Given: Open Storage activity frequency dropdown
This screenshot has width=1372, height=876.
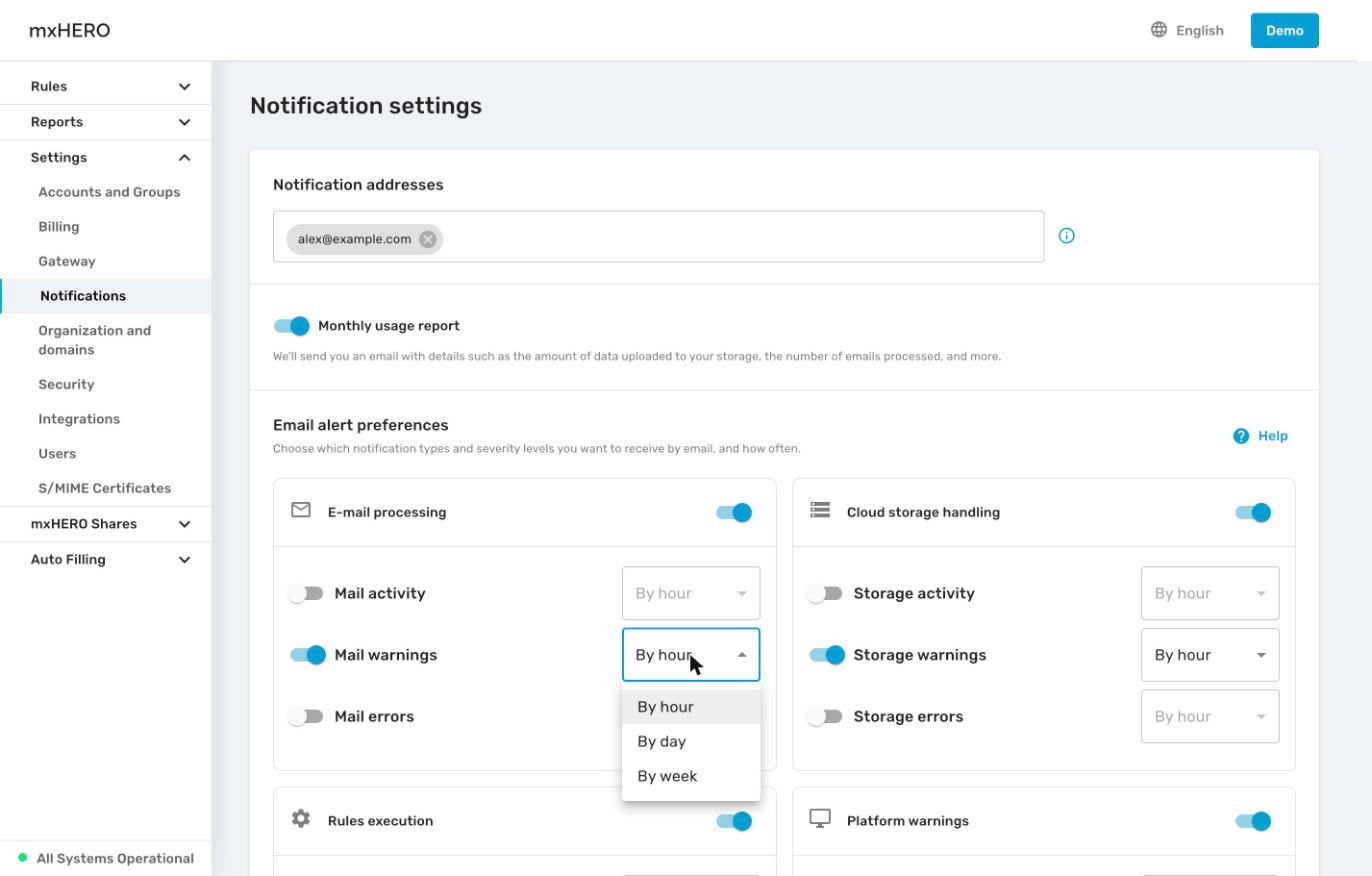Looking at the screenshot, I should coord(1210,594).
